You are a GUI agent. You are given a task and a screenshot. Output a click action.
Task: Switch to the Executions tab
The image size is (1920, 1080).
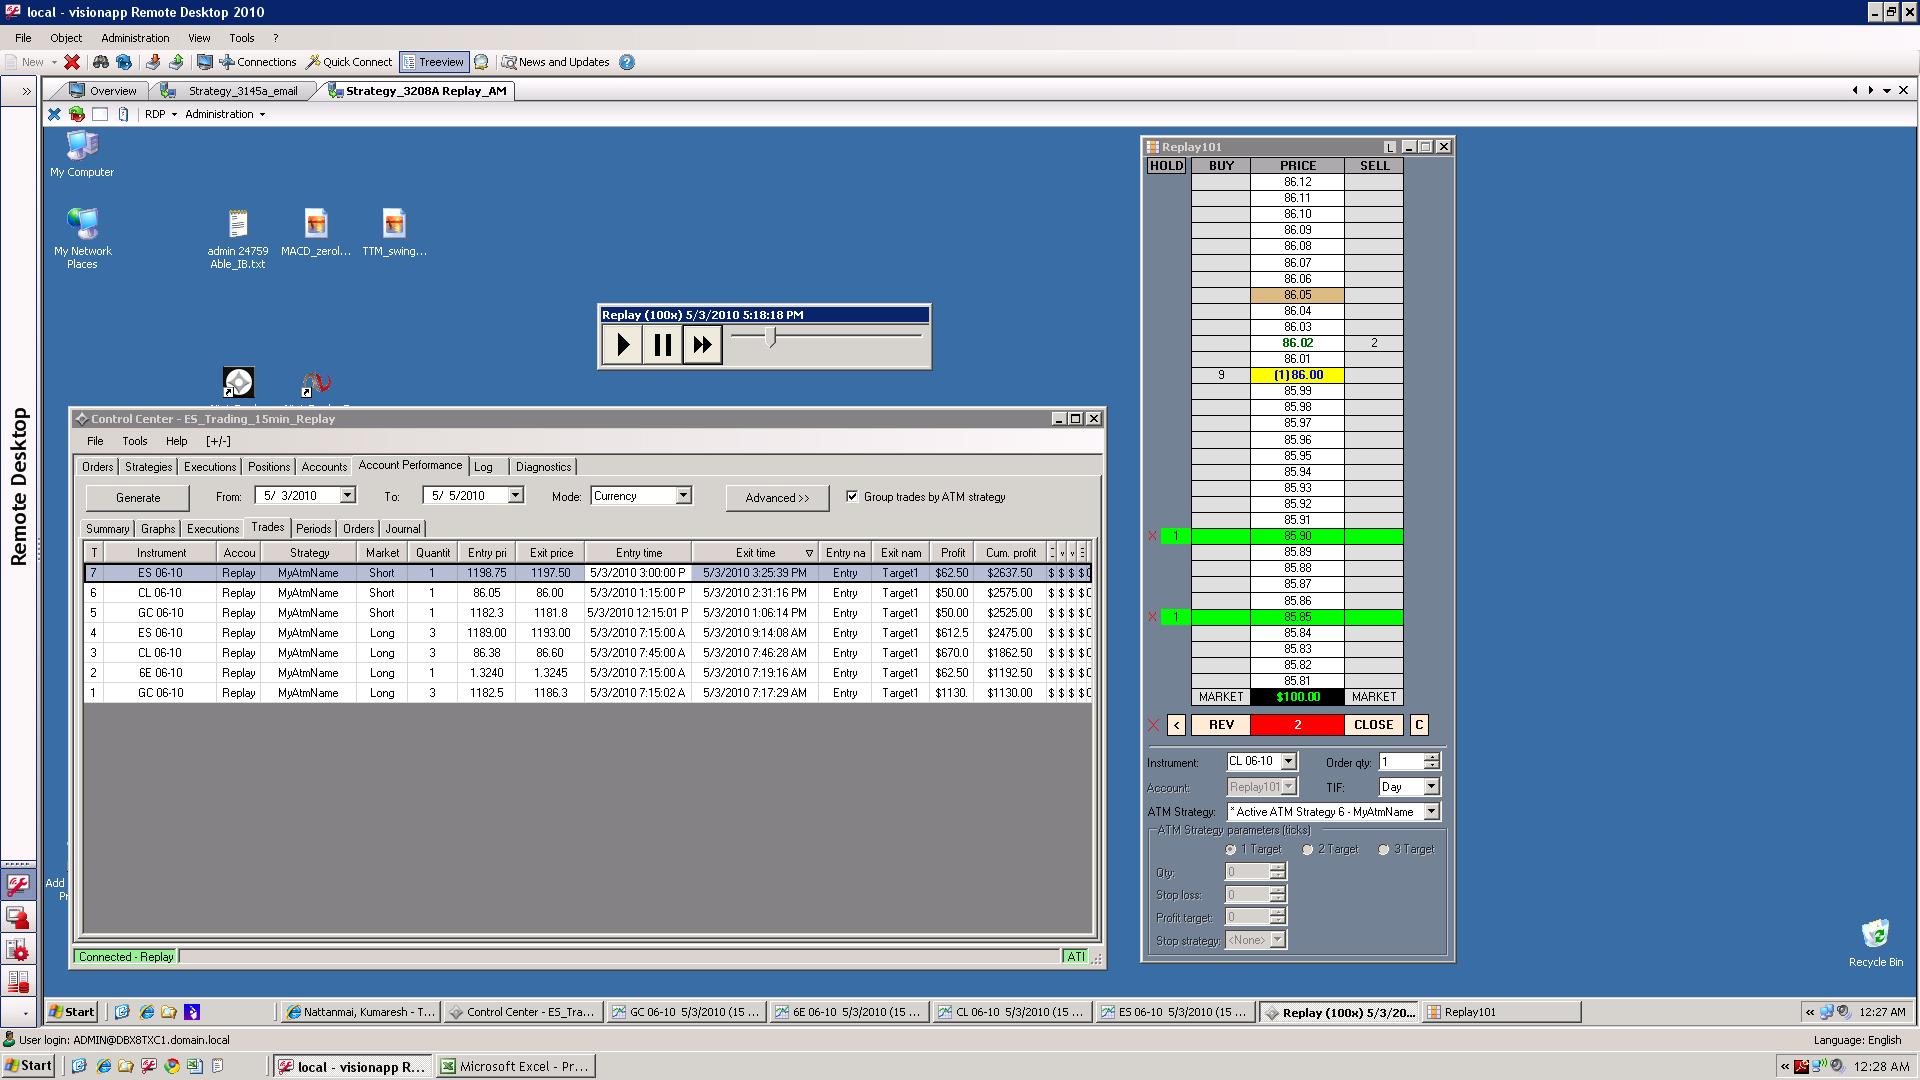[209, 467]
